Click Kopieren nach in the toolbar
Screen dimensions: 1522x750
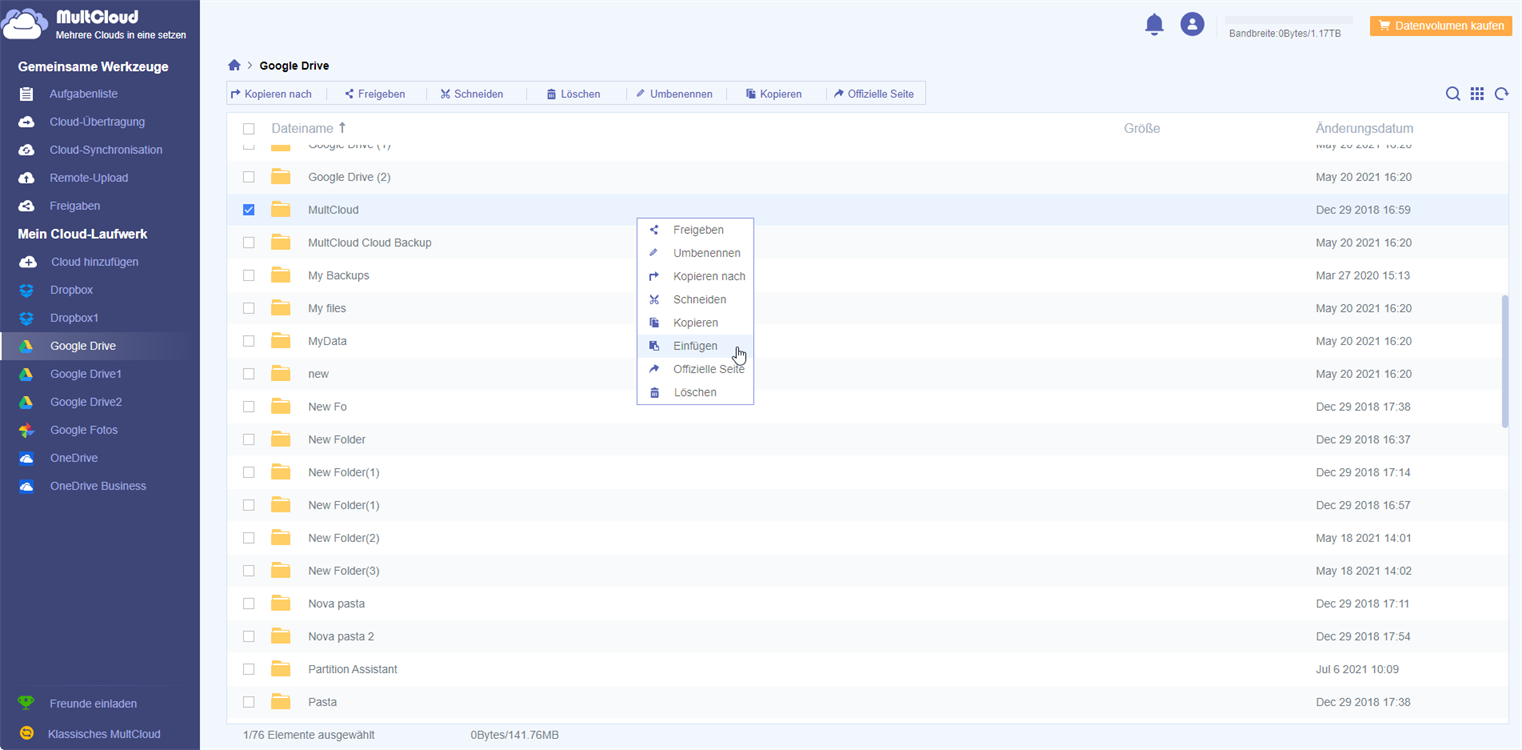[x=271, y=94]
